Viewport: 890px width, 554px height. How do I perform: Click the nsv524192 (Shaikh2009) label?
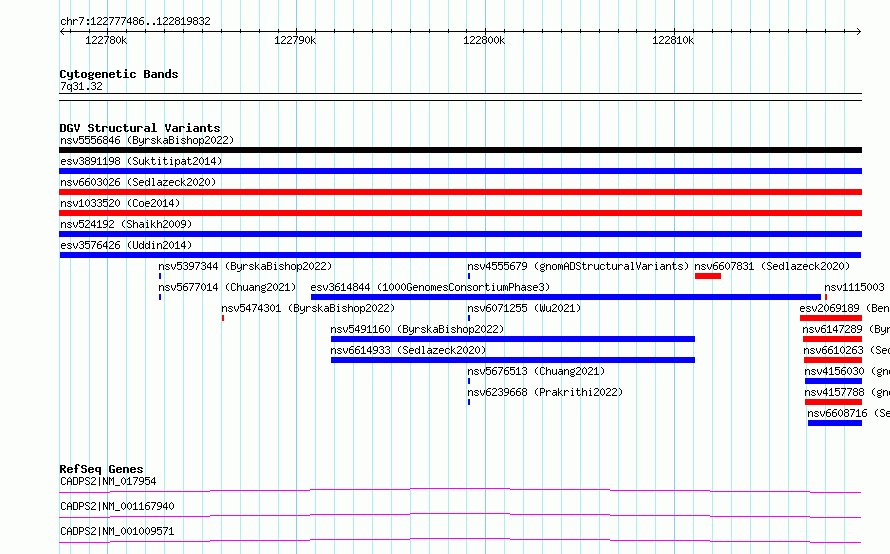pos(126,224)
